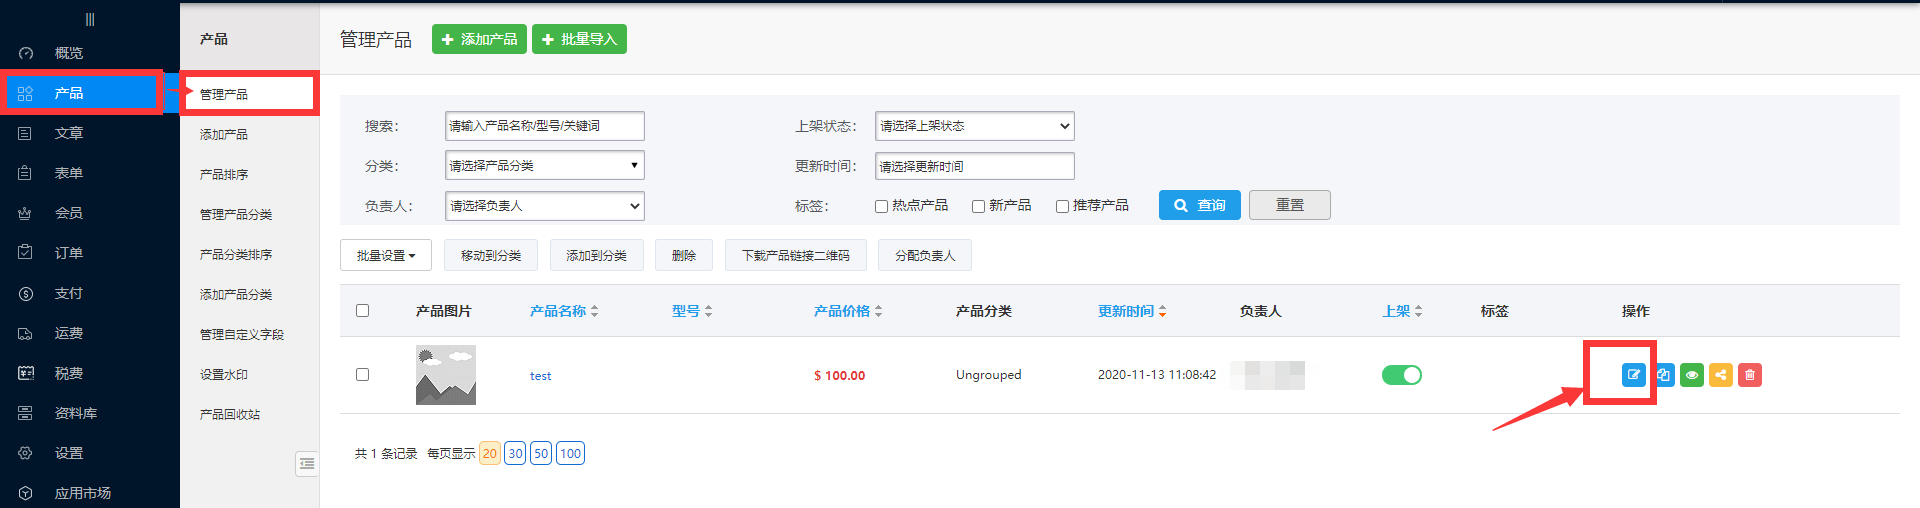Click the 删除 bulk delete button
Image resolution: width=1920 pixels, height=508 pixels.
point(684,255)
